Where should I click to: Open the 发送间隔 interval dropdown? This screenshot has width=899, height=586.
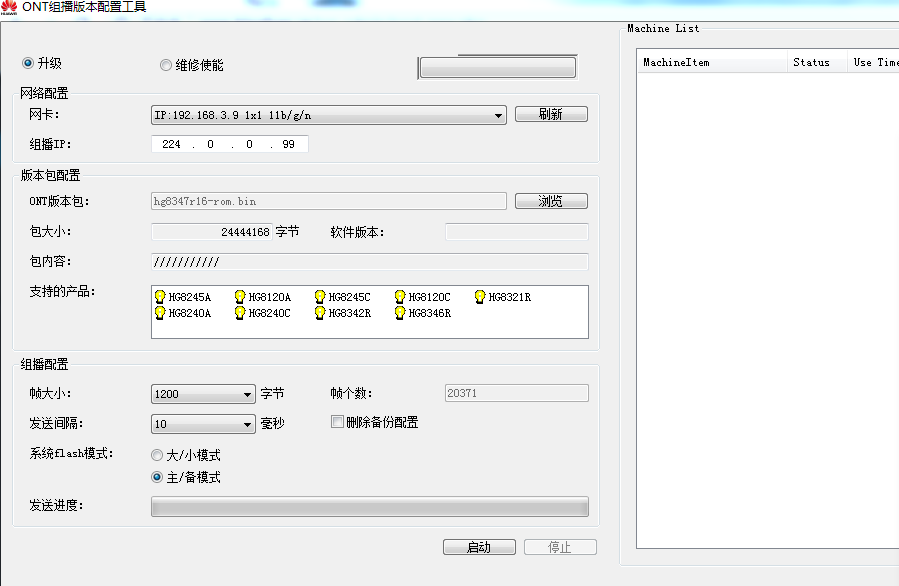pos(203,424)
